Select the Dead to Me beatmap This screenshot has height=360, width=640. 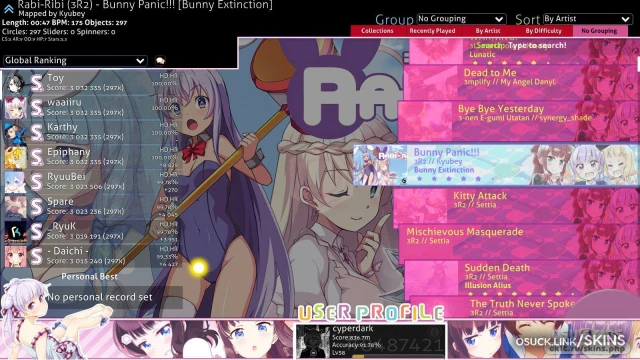521,82
